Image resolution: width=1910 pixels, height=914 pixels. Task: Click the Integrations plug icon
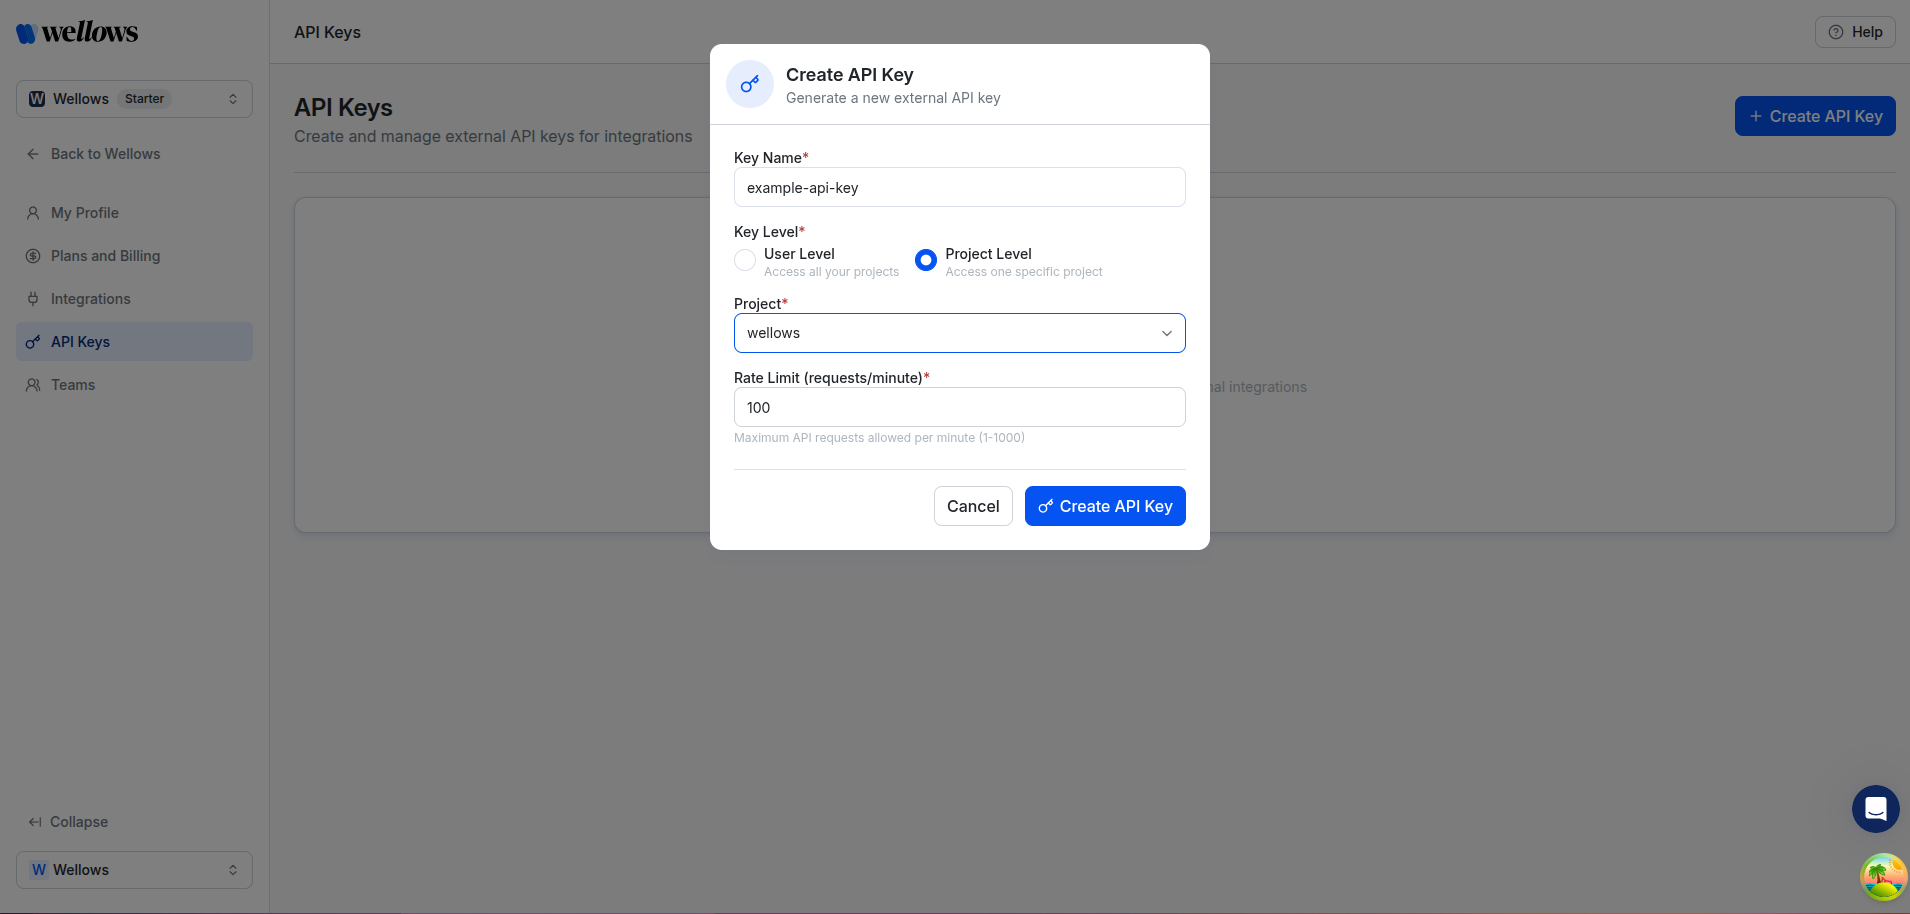pos(33,298)
